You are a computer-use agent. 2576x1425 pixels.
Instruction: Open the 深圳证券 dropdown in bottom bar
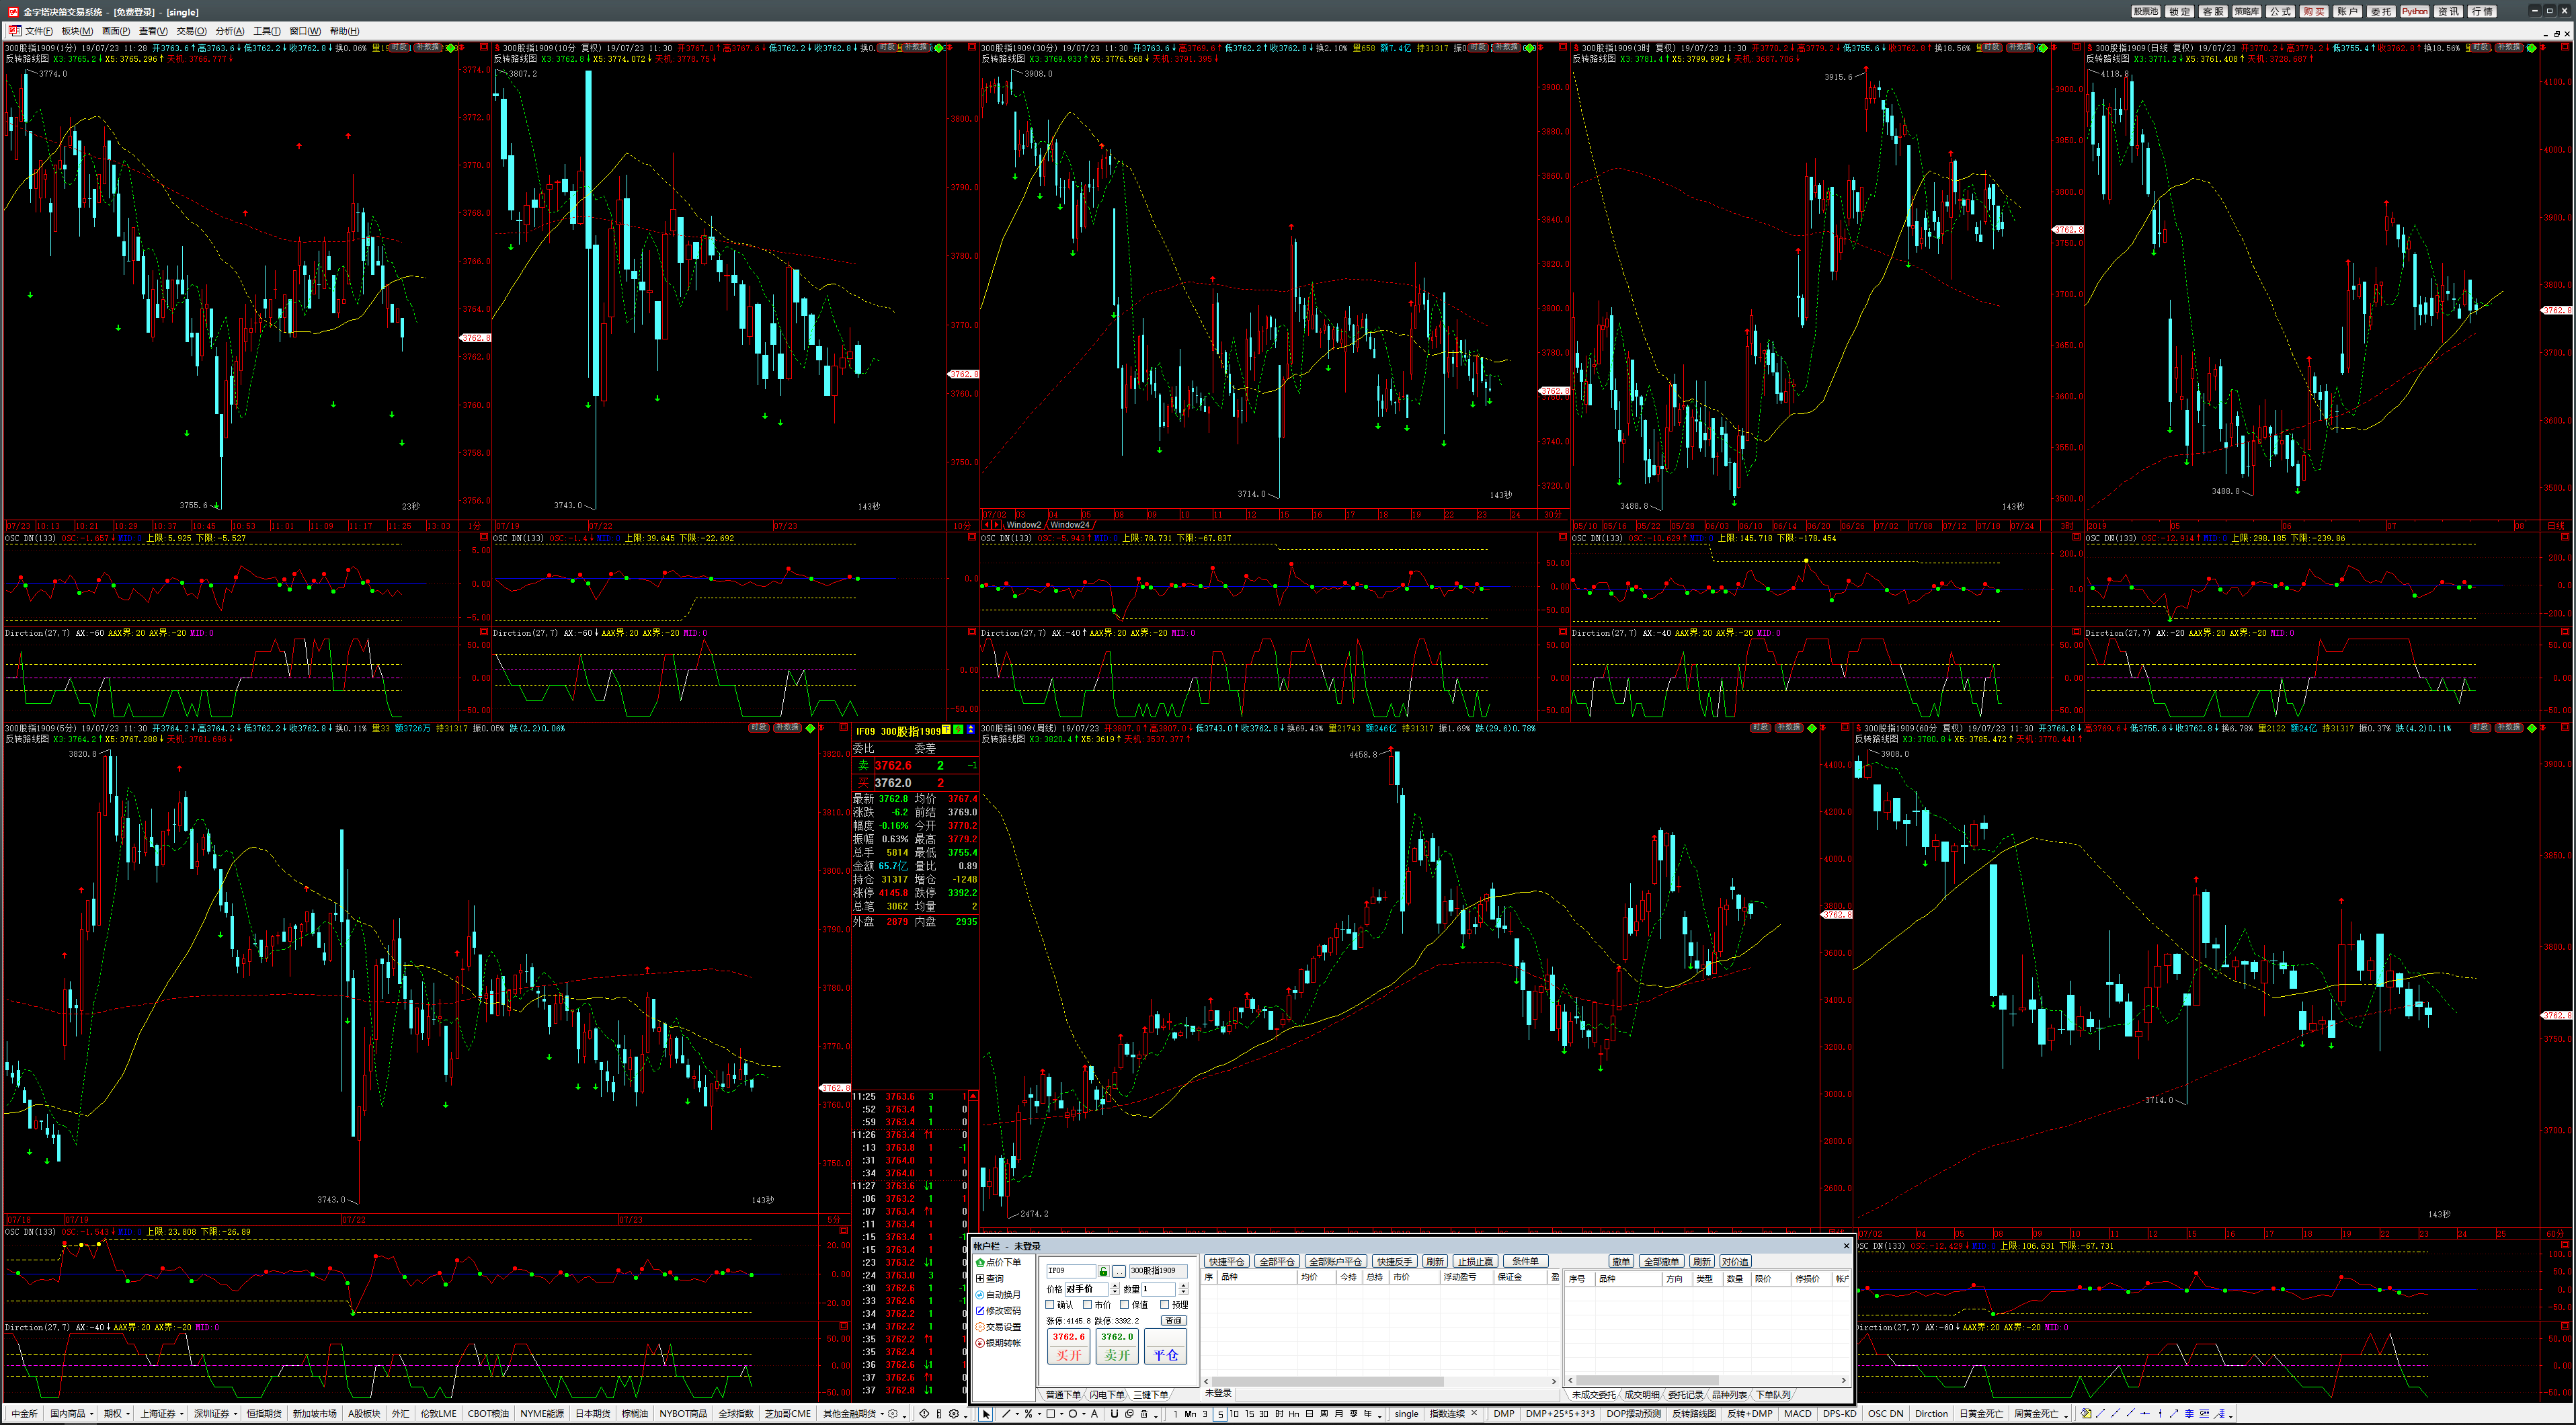(236, 1414)
